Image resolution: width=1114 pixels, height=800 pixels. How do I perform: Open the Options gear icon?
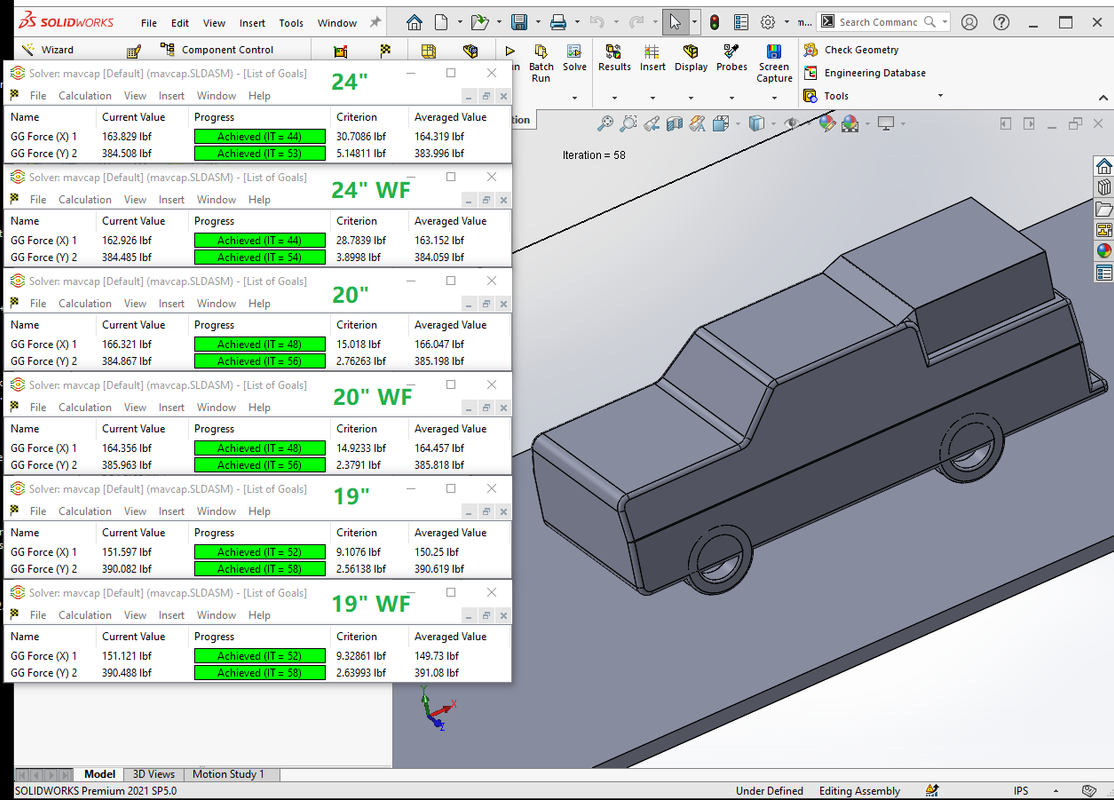tap(768, 23)
